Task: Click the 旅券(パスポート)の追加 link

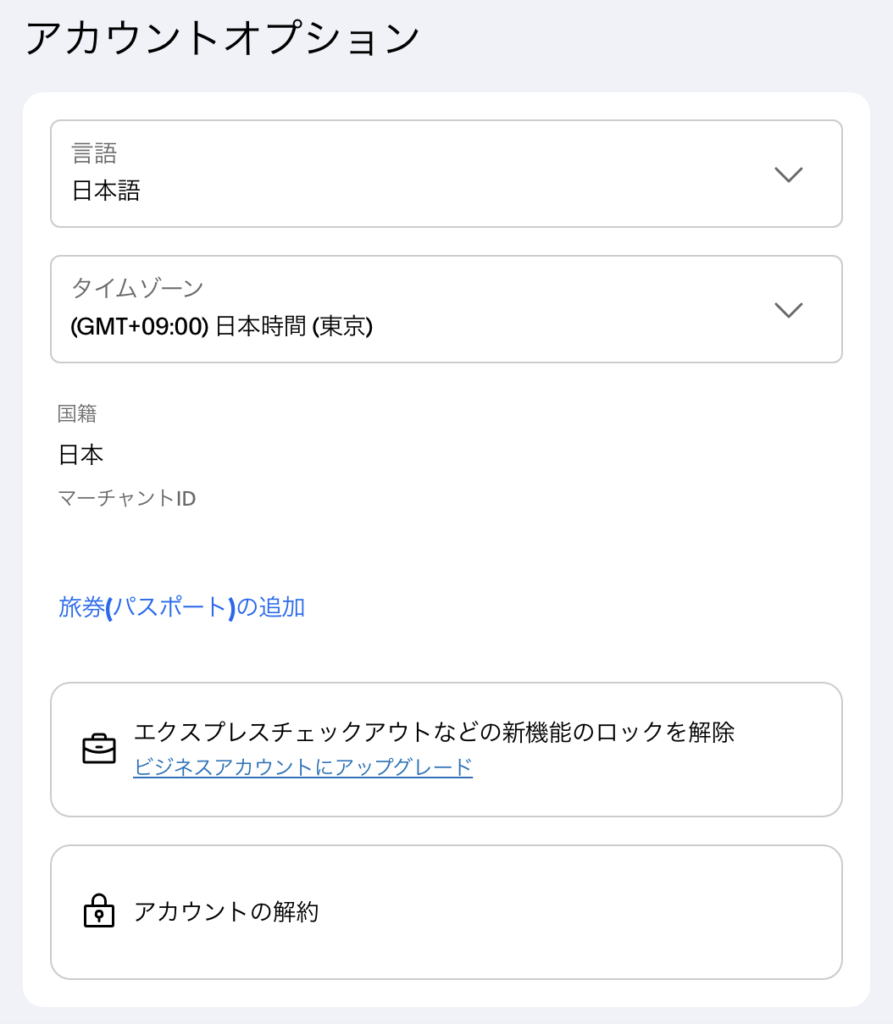Action: click(181, 607)
